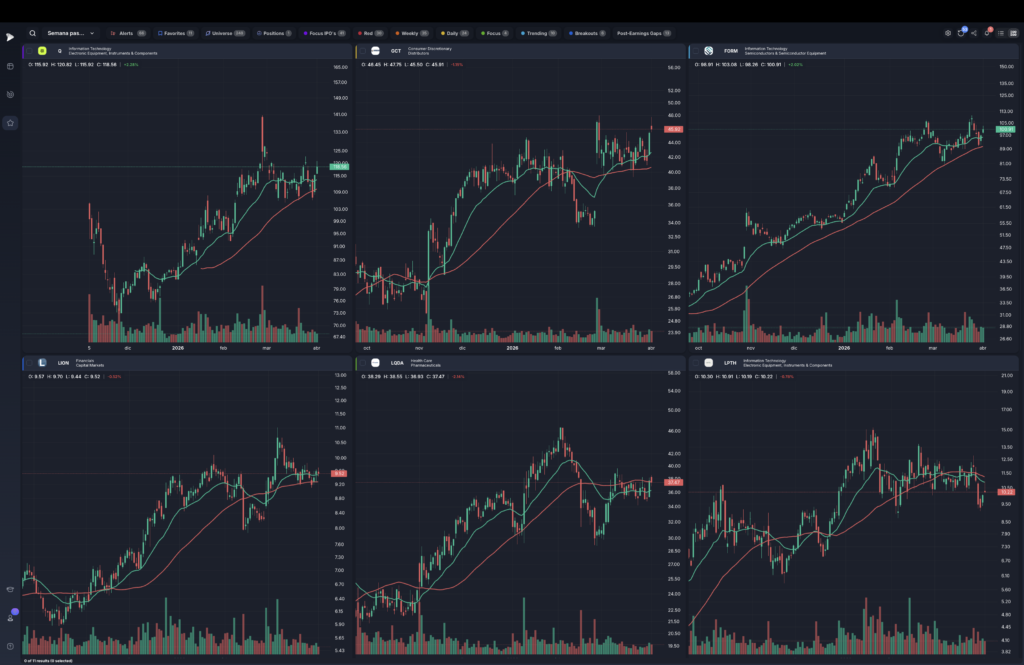Switch to list view layout icon
This screenshot has width=1024, height=665.
pyautogui.click(x=1000, y=33)
